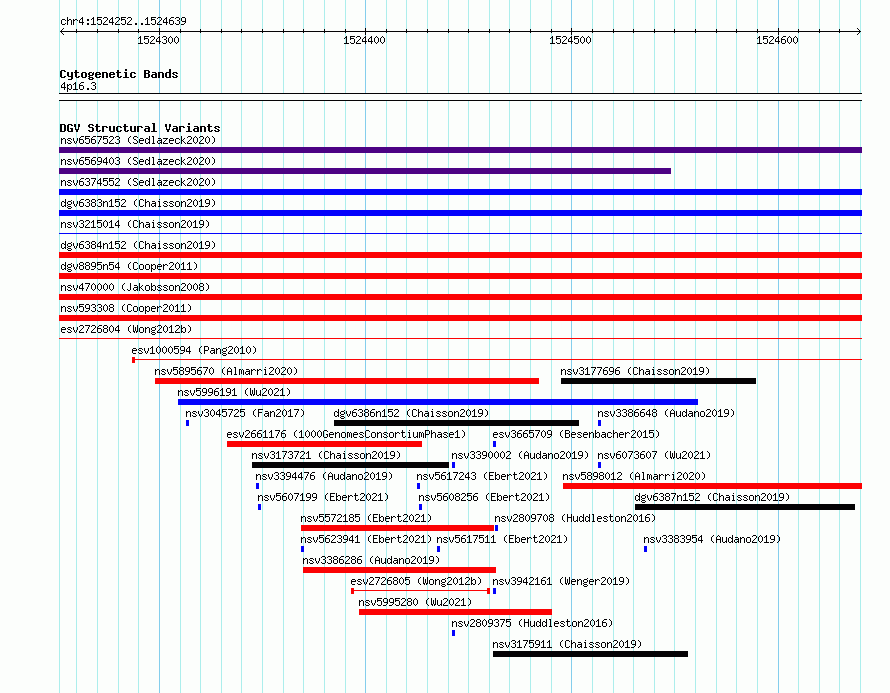This screenshot has height=693, width=890.
Task: Select nsv3175911 (Chaisson2019) label
Action: 567,644
